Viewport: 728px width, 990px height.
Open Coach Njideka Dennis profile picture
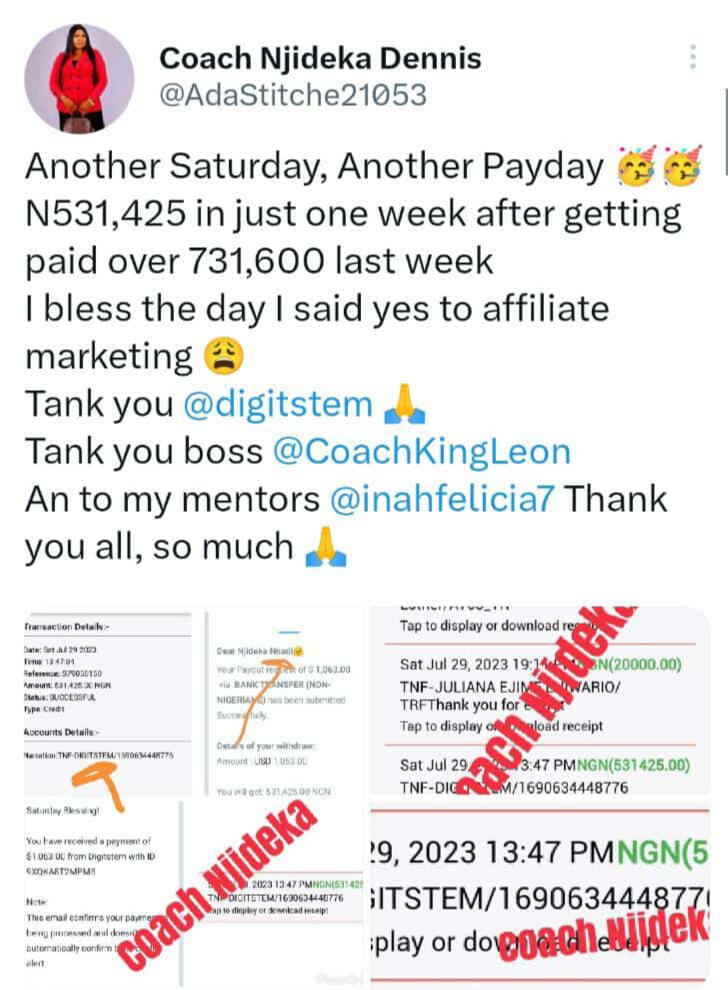tap(79, 78)
